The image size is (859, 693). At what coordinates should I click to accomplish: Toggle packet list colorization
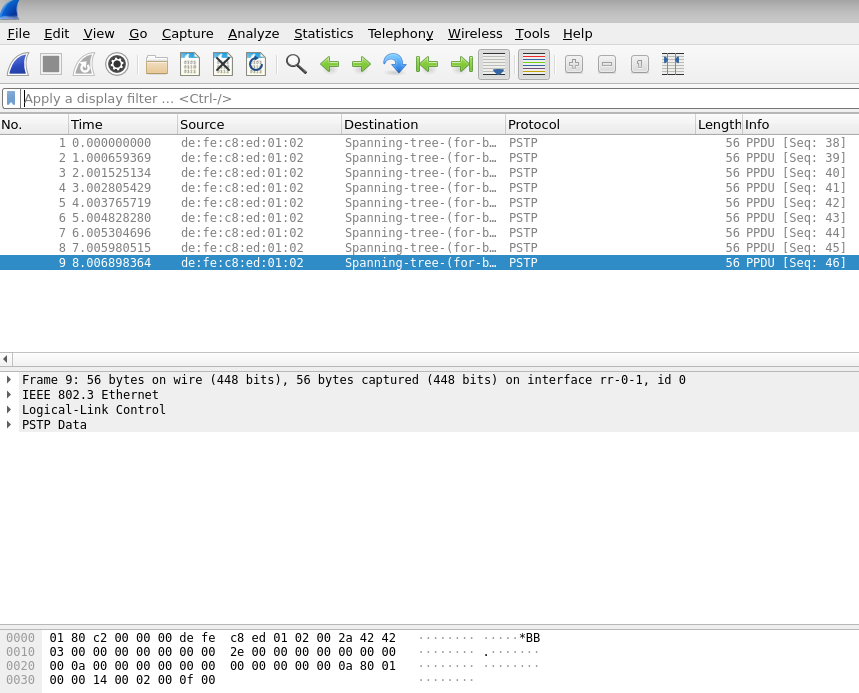tap(534, 64)
